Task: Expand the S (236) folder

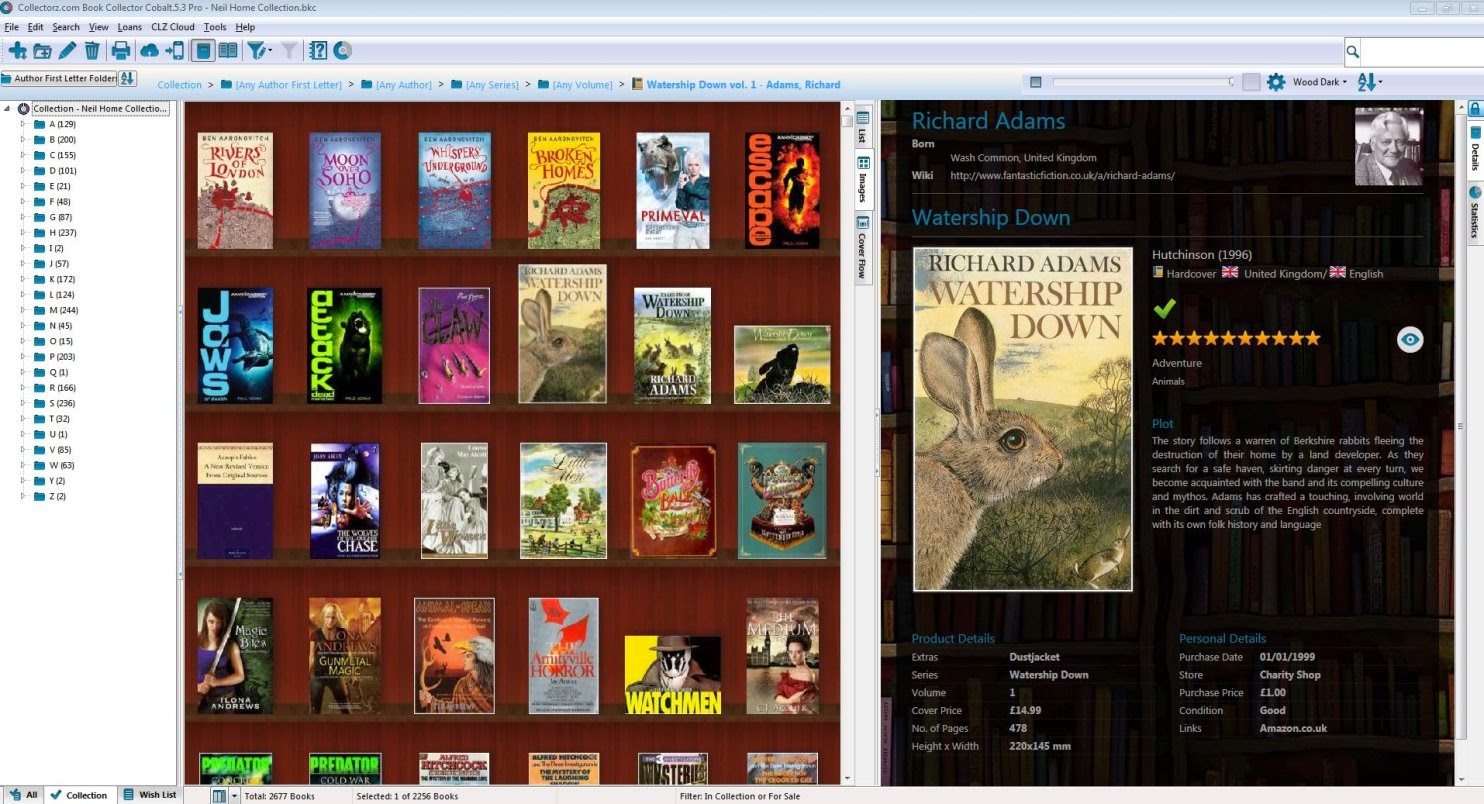Action: click(x=24, y=404)
